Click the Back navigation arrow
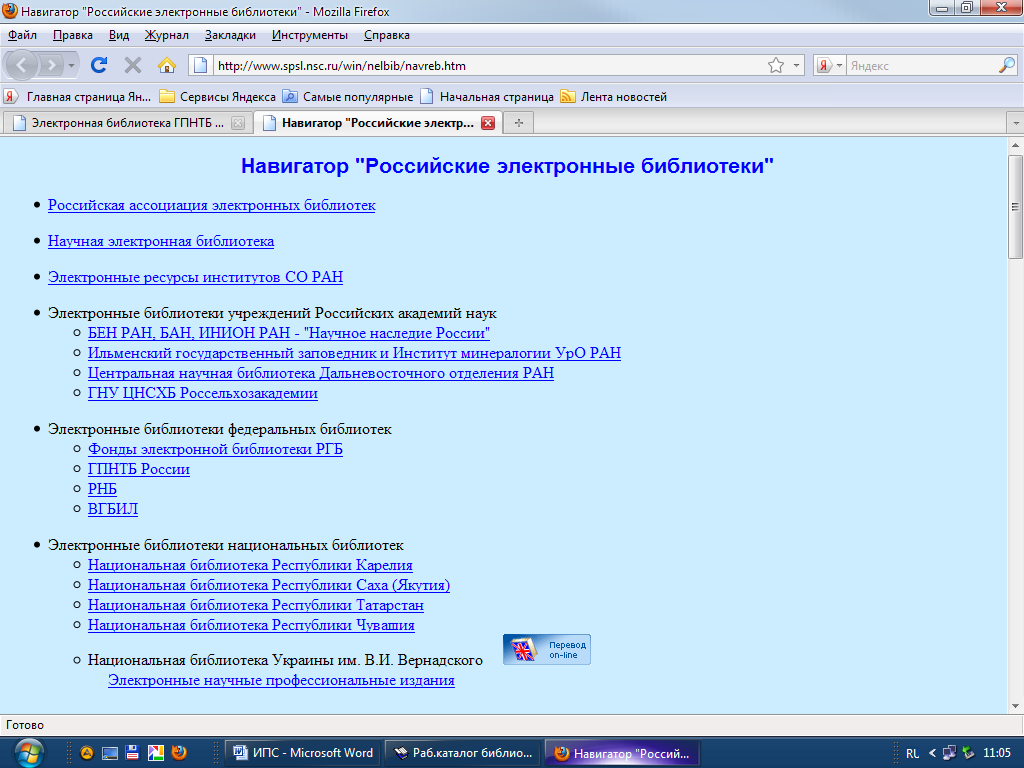The height and width of the screenshot is (768, 1024). point(22,65)
